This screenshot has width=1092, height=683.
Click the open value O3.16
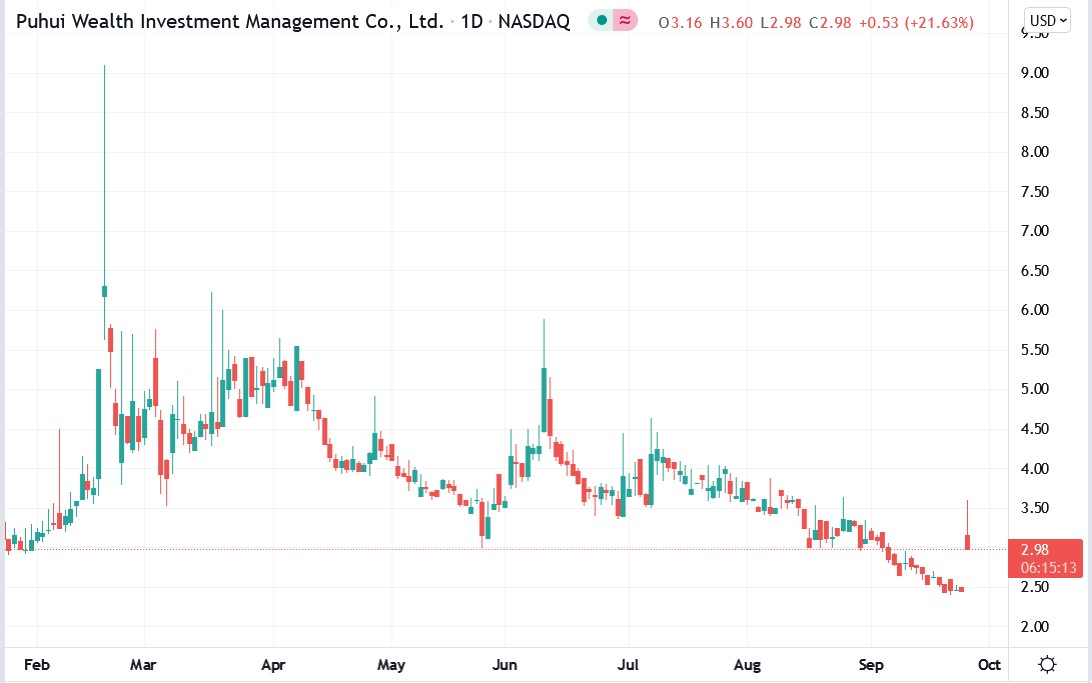[680, 22]
